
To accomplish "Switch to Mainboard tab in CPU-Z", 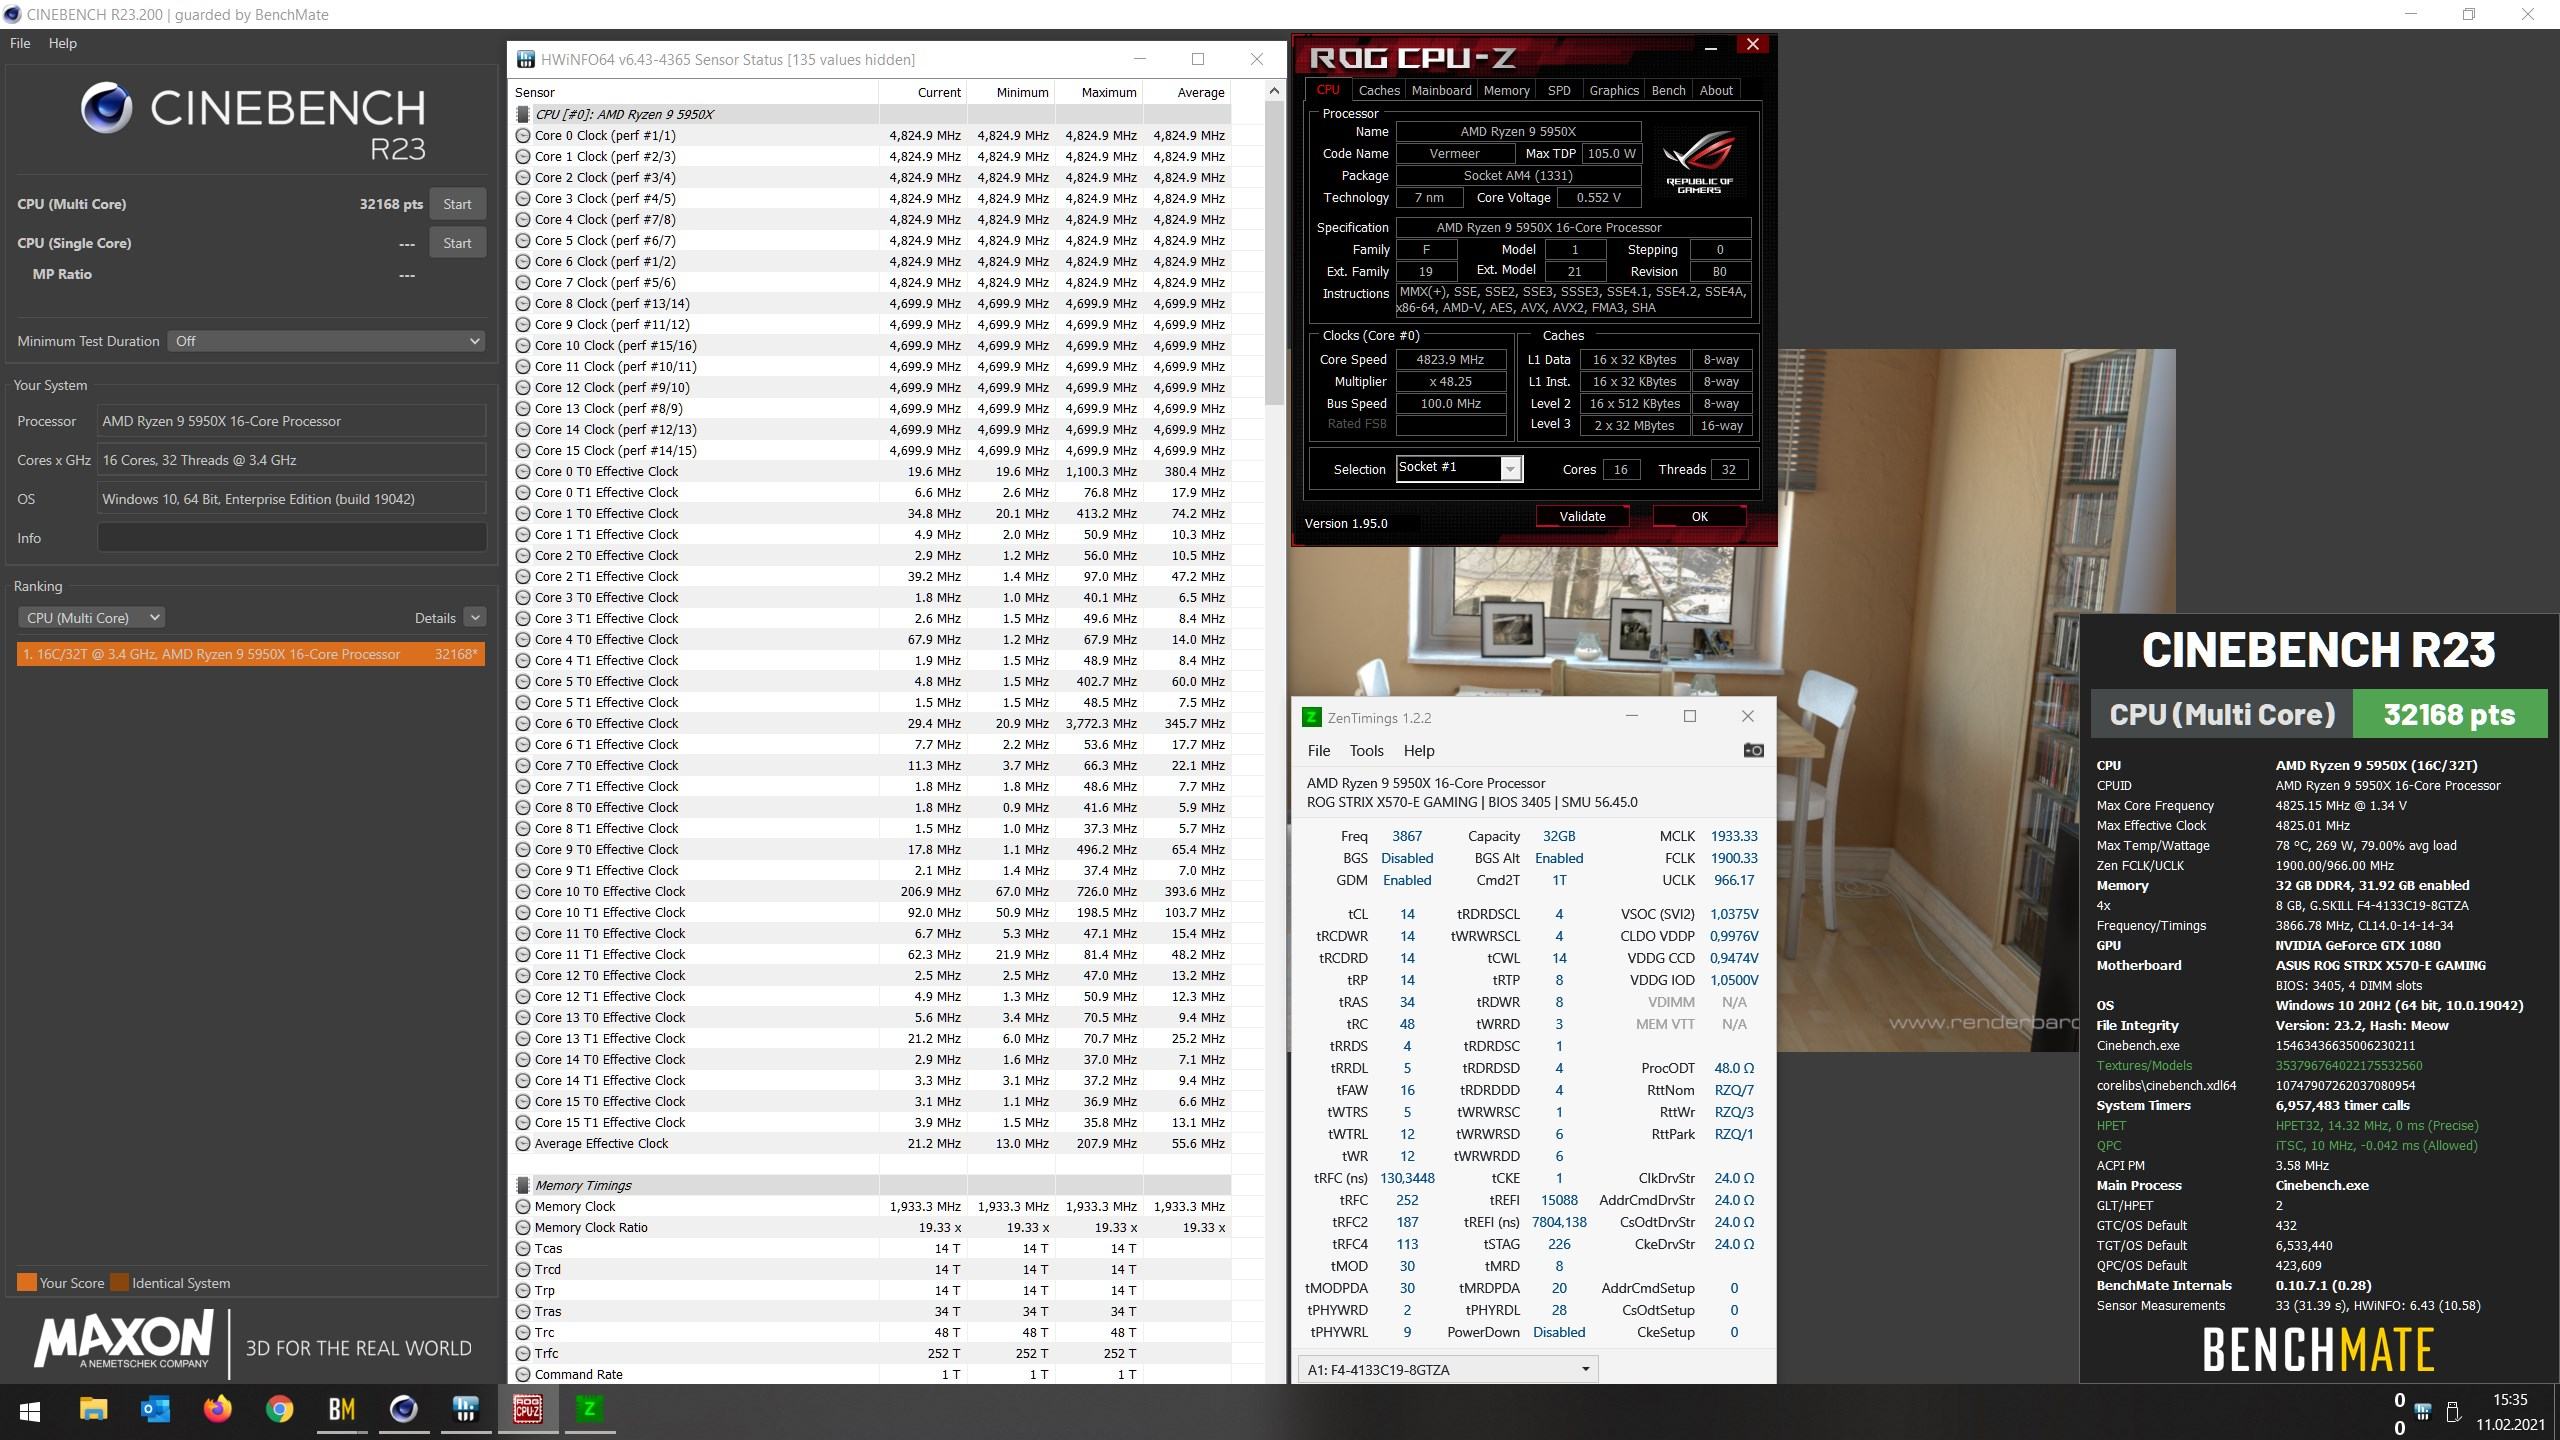I will click(1441, 90).
